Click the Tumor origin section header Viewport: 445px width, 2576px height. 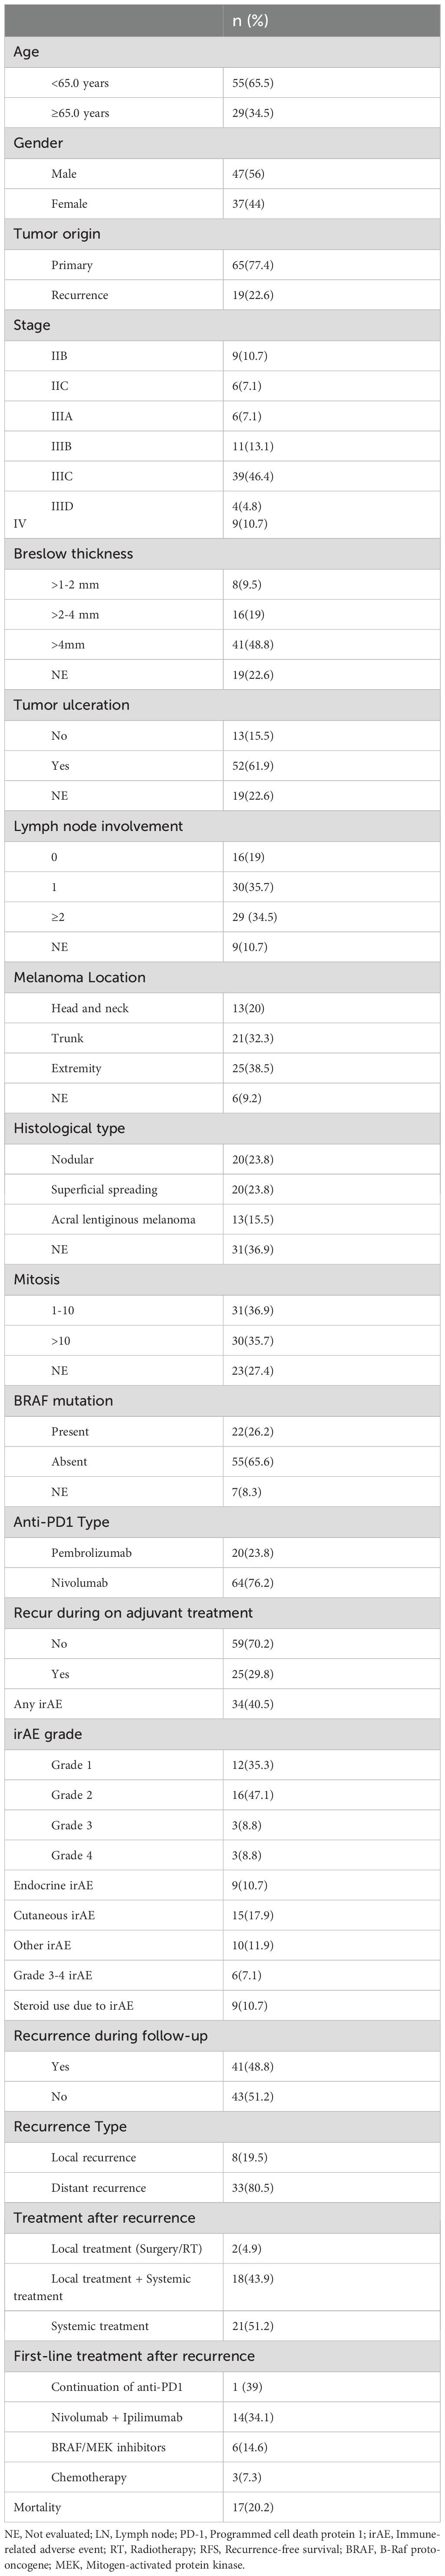[x=57, y=234]
